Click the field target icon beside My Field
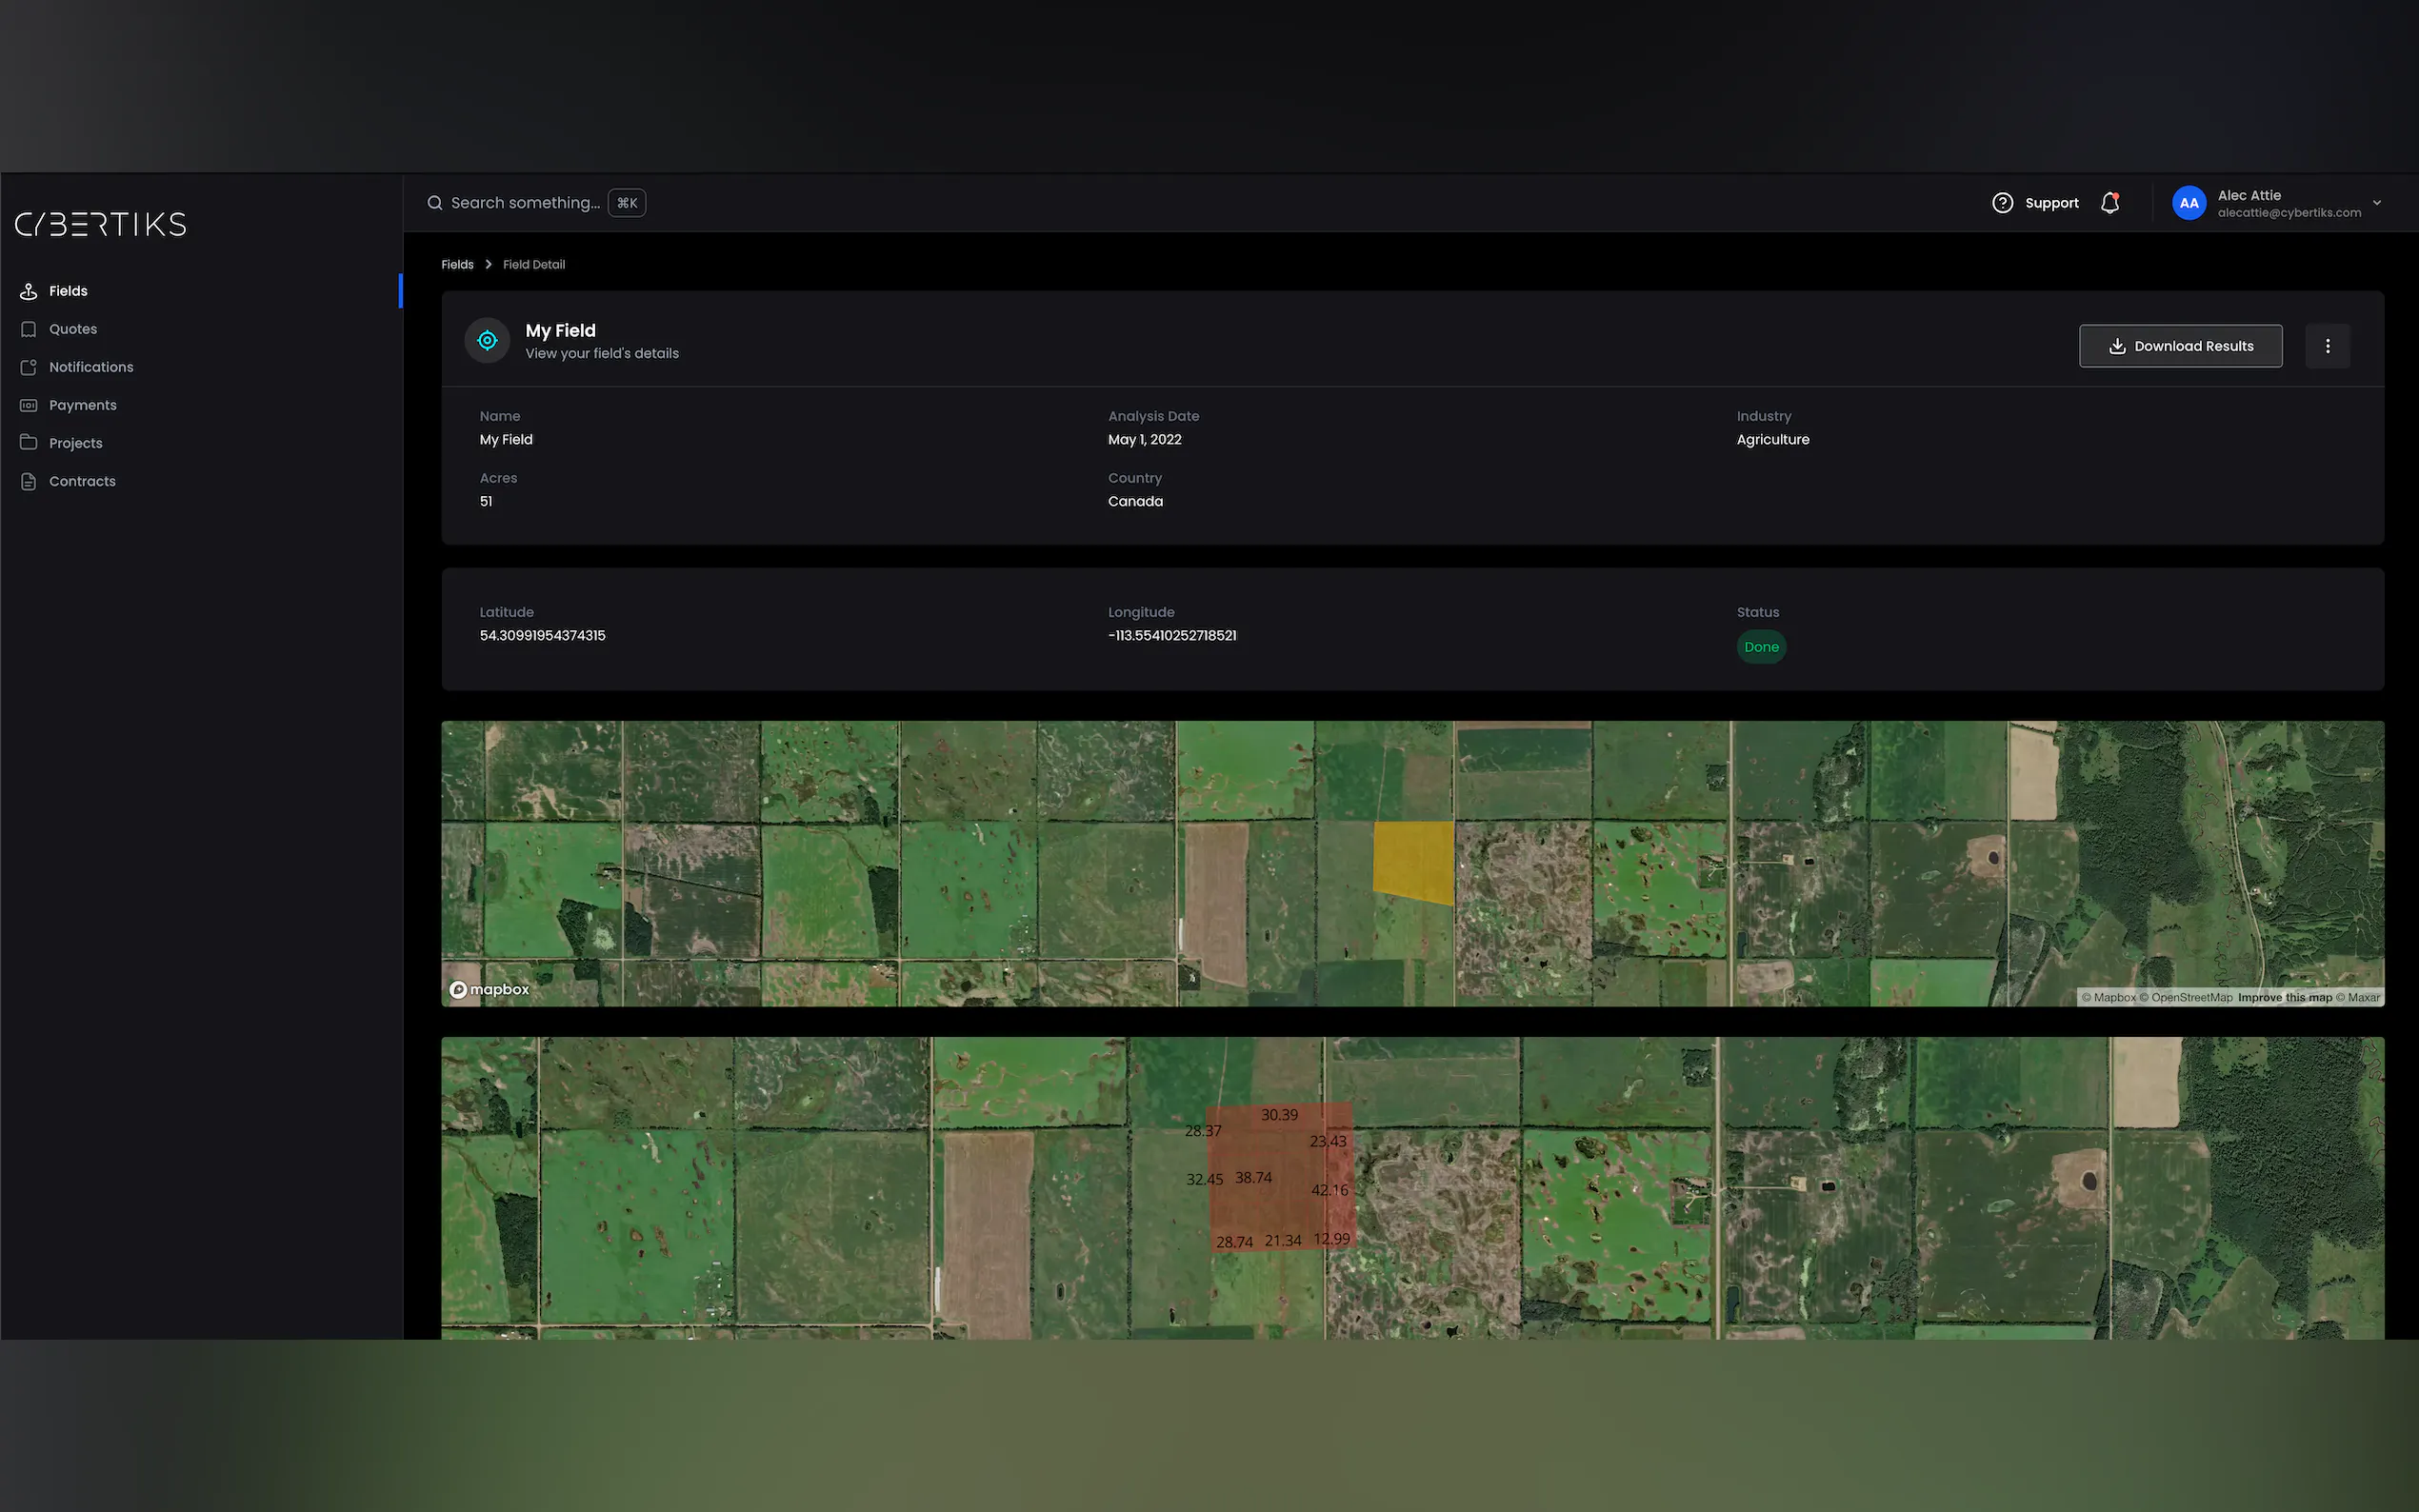 tap(487, 341)
